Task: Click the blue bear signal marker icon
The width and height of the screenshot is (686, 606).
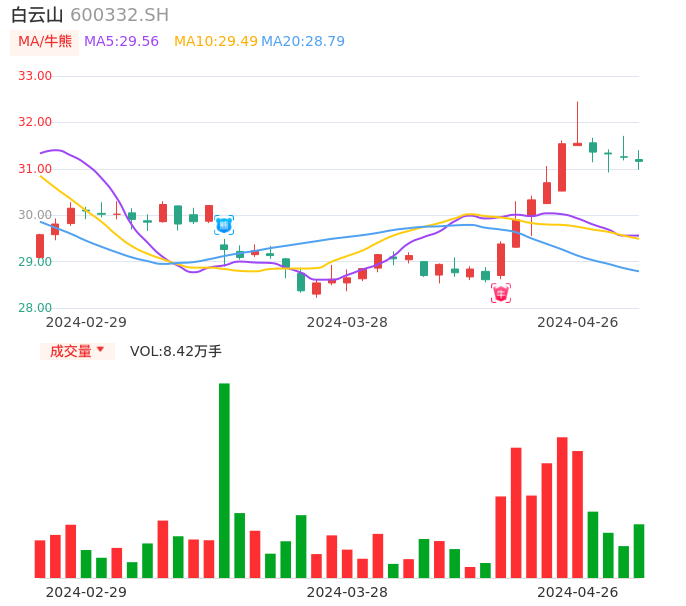Action: click(224, 225)
